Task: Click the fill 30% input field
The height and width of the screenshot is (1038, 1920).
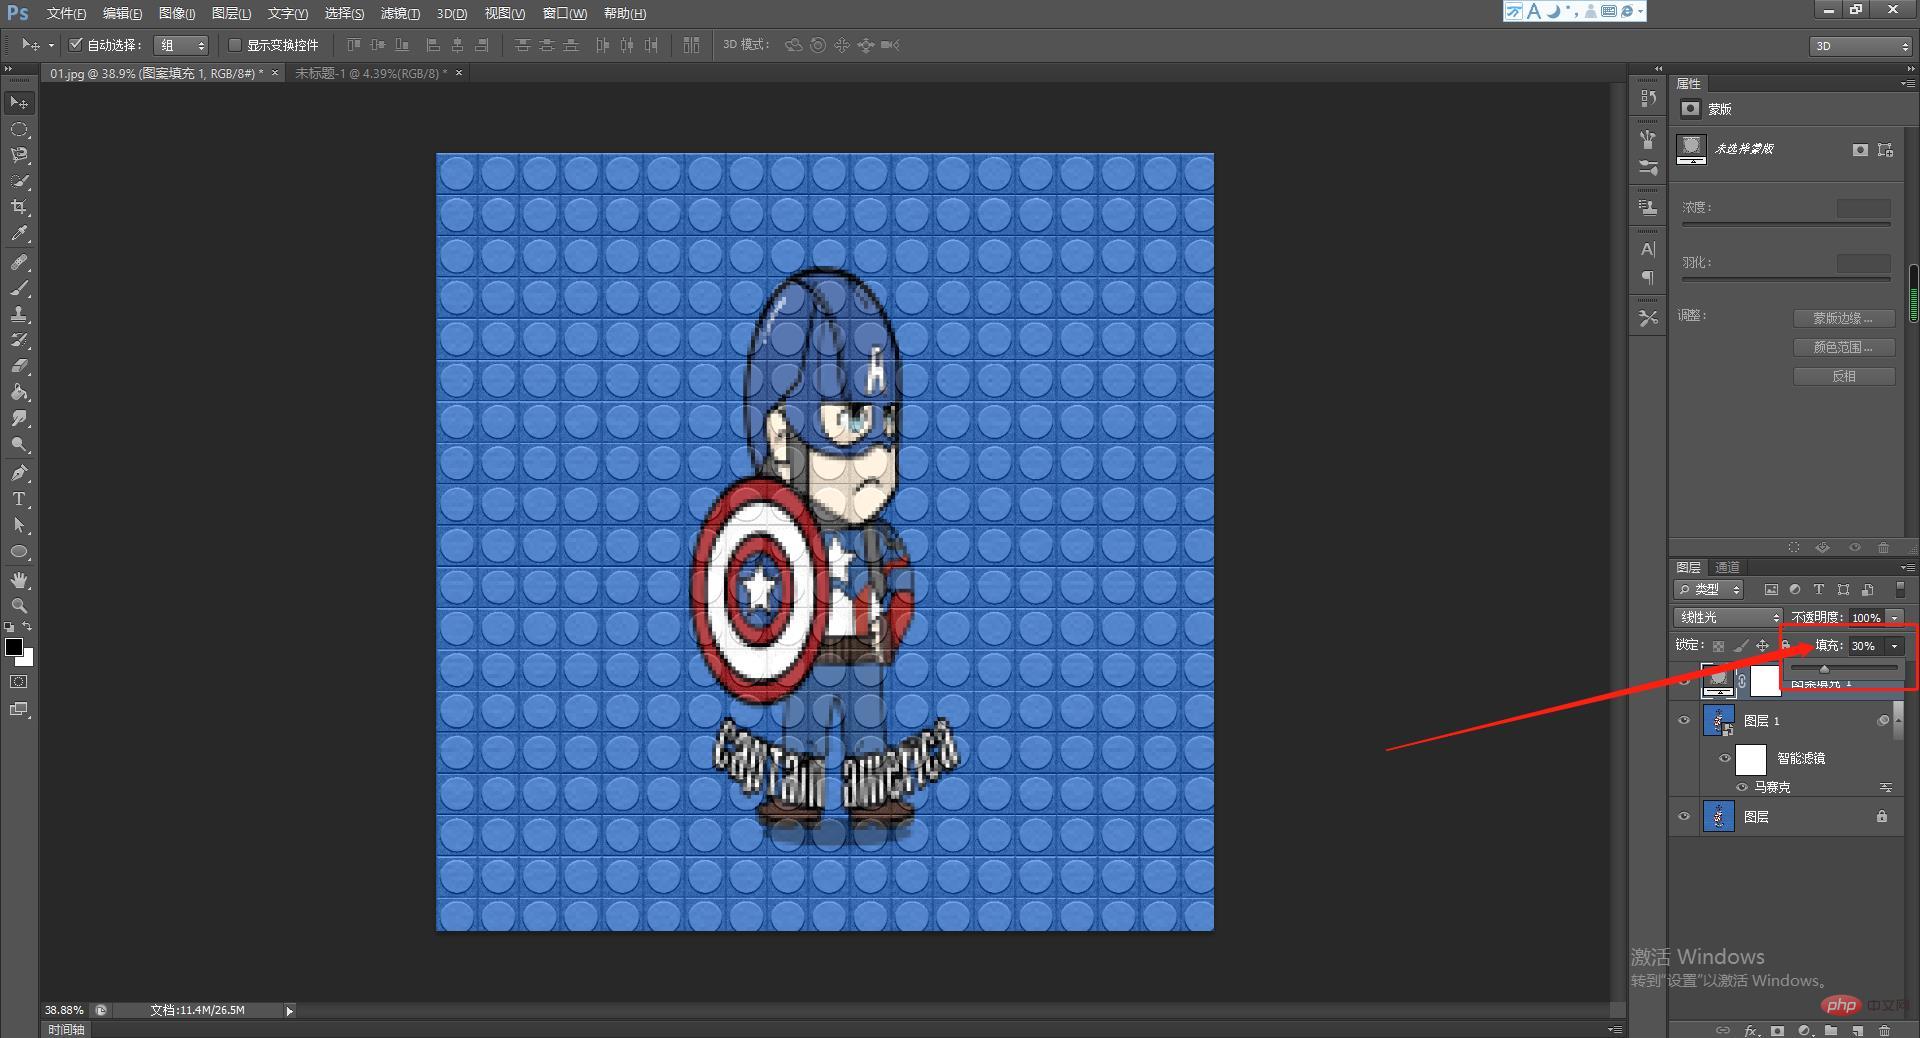Action: [x=1866, y=646]
